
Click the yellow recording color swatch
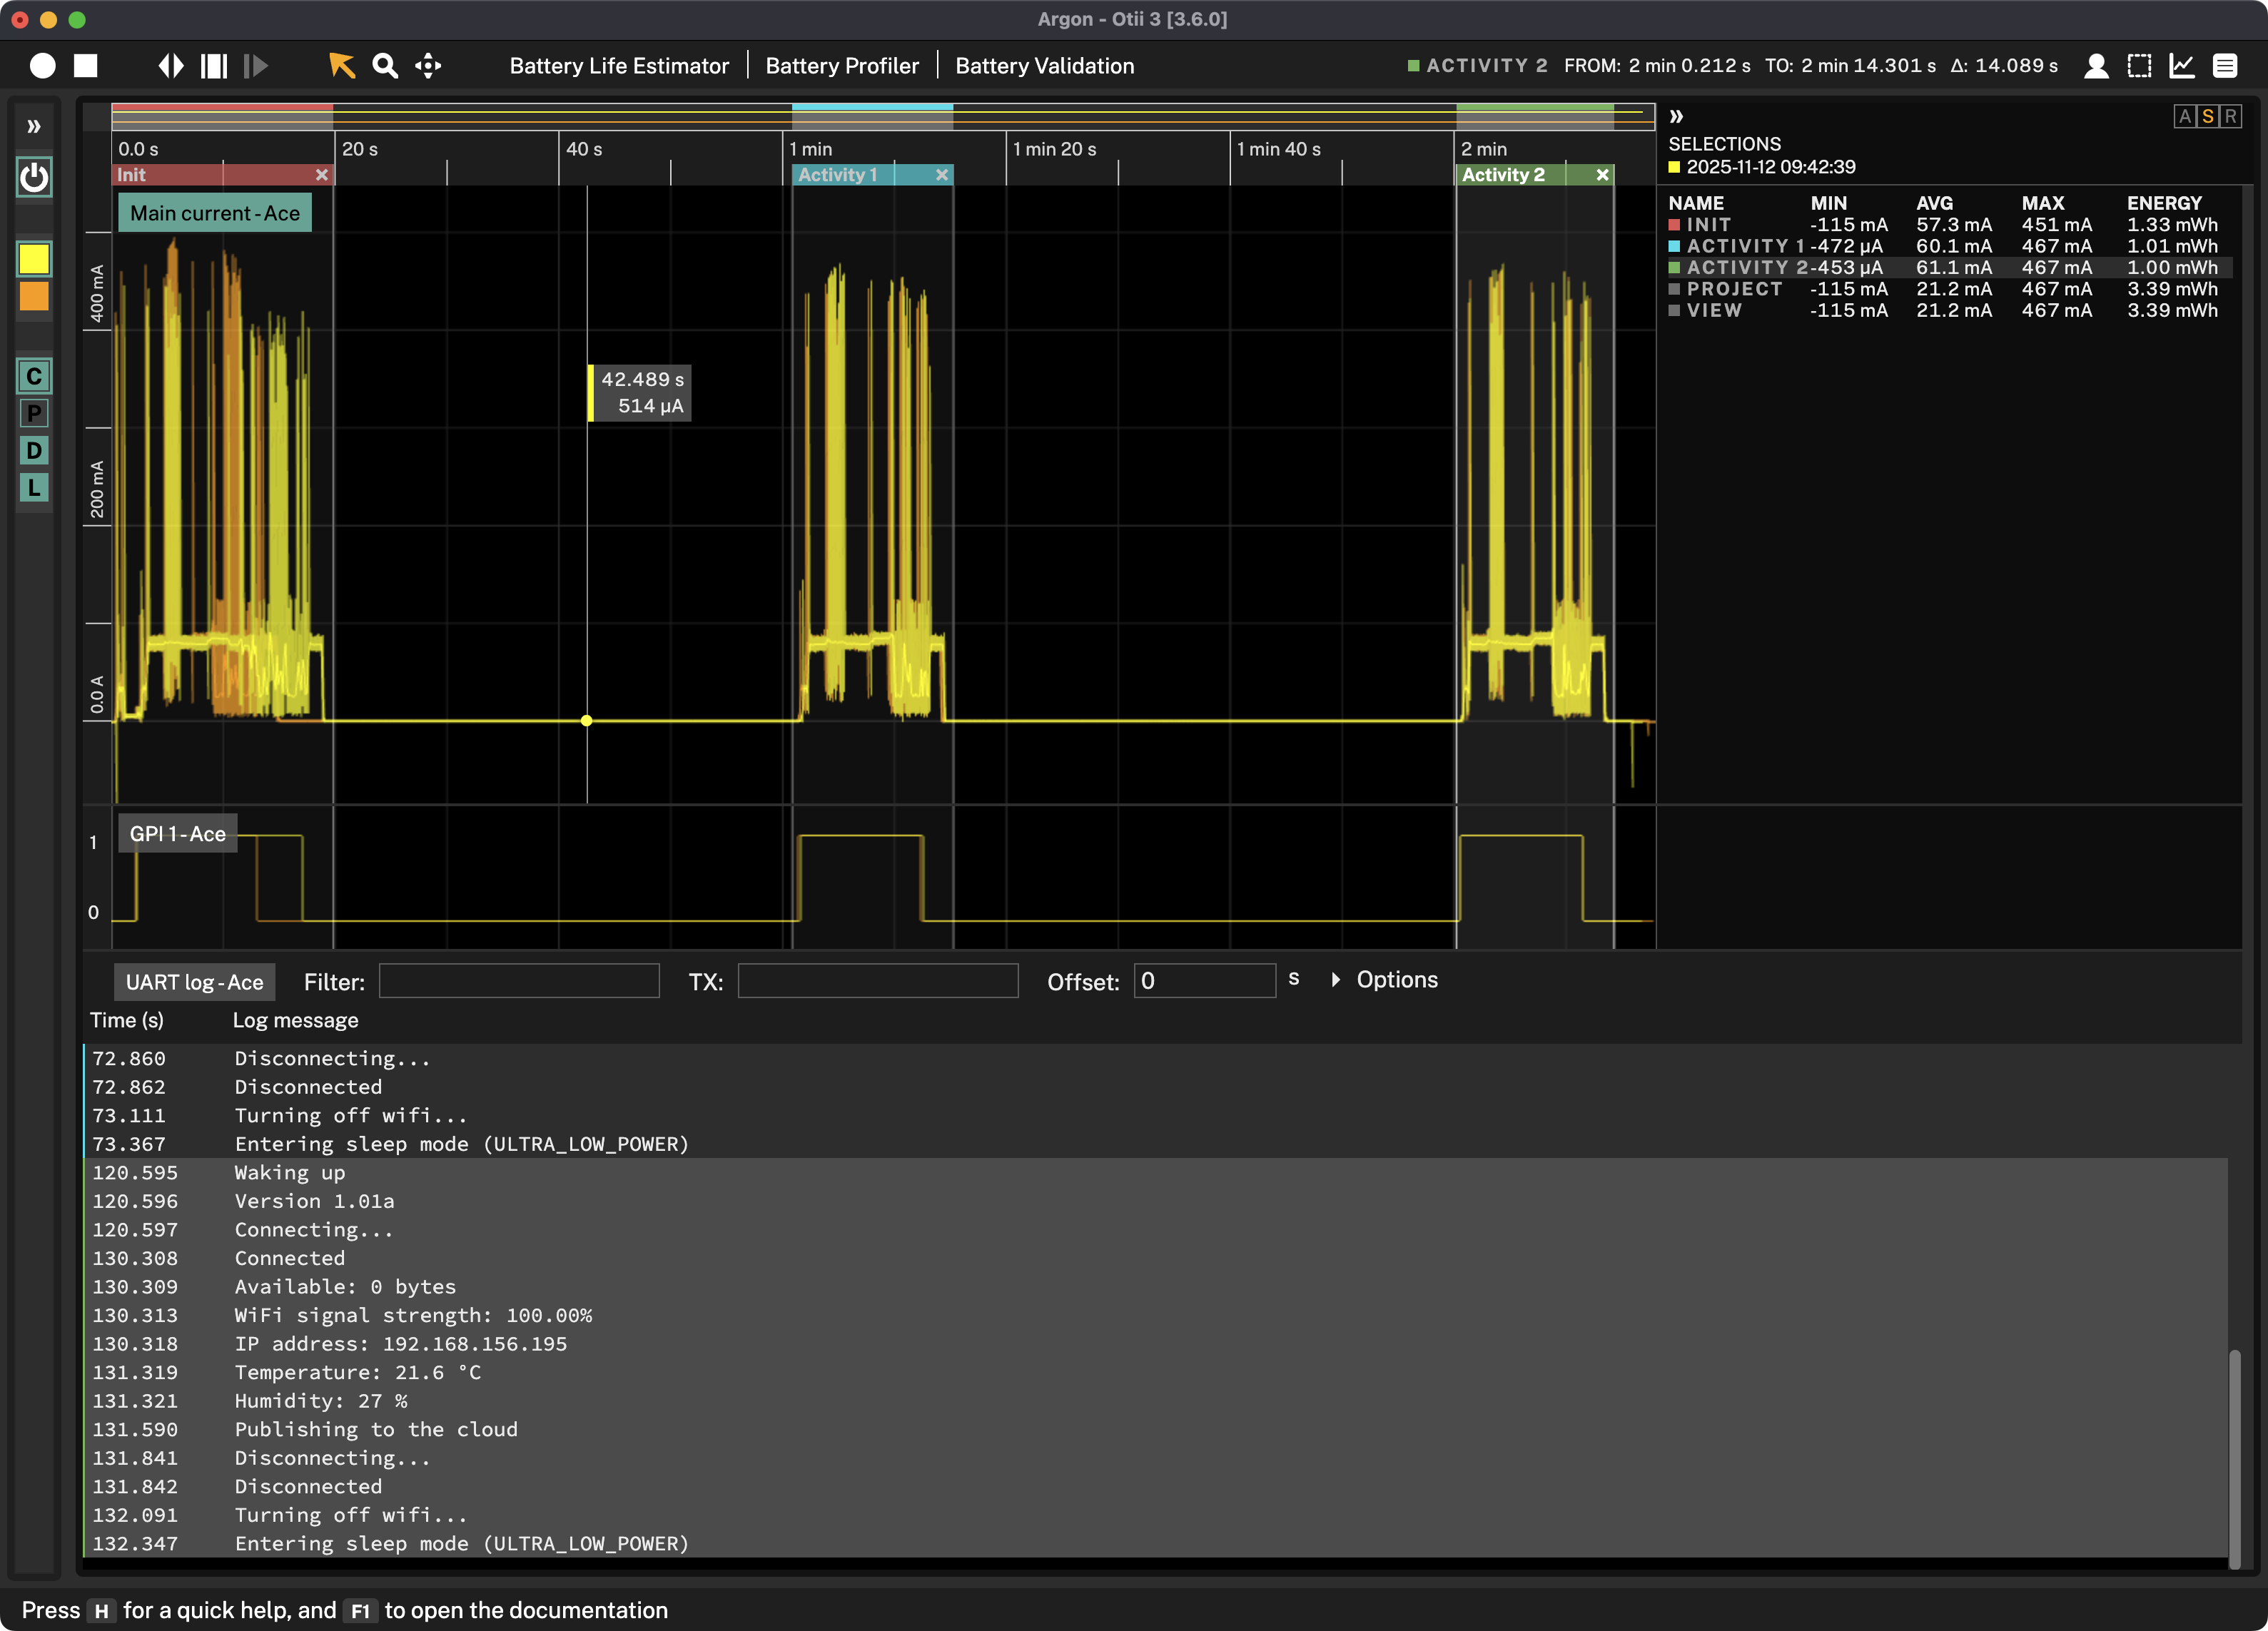pyautogui.click(x=34, y=260)
